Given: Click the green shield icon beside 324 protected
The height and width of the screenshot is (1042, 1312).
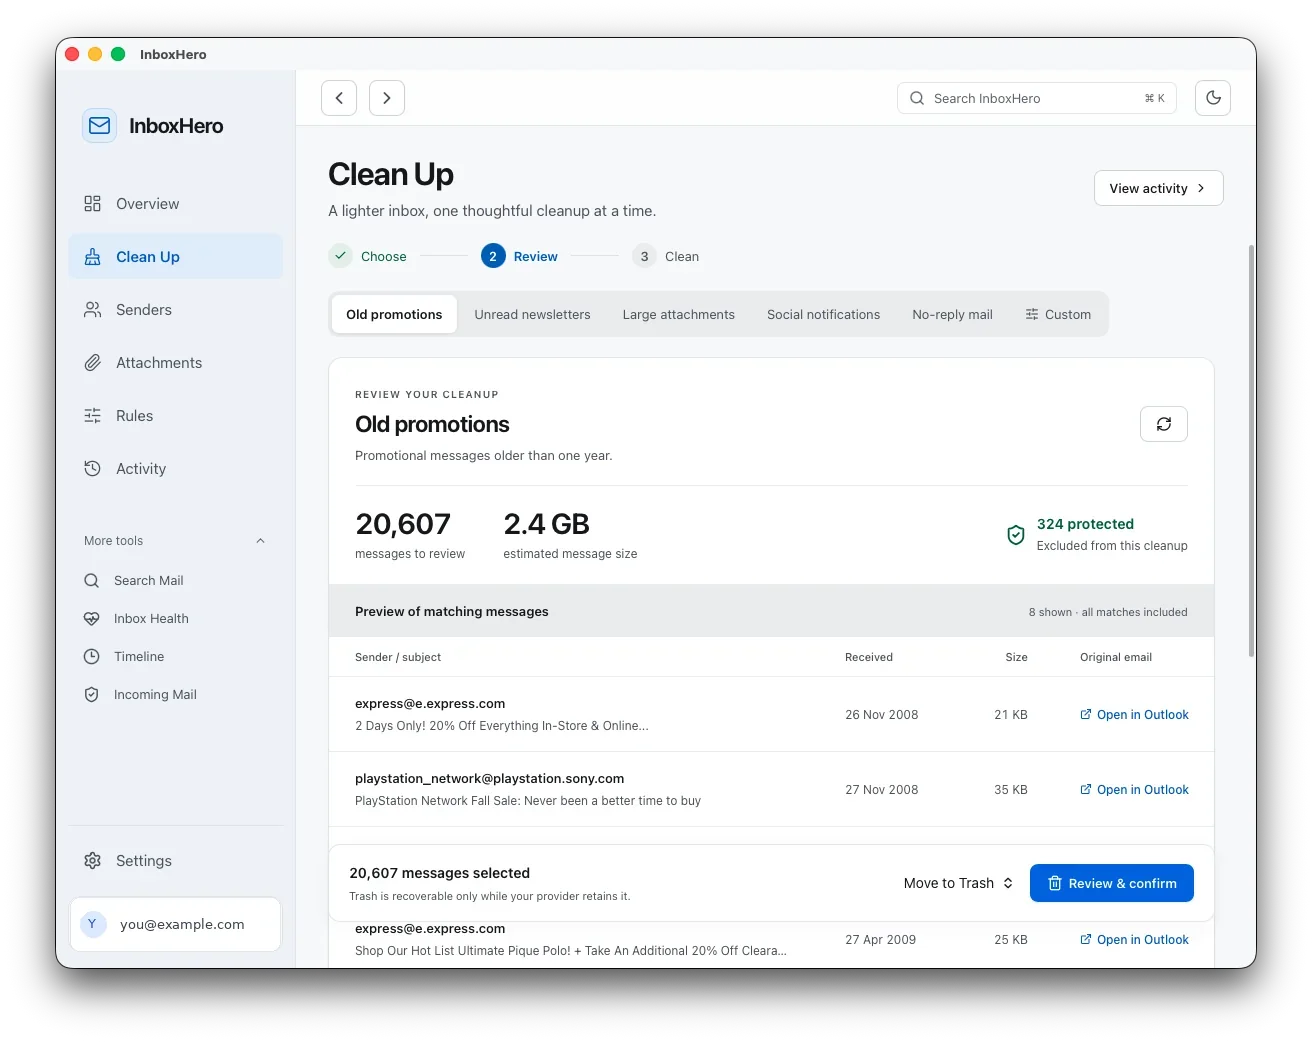Looking at the screenshot, I should (1016, 535).
